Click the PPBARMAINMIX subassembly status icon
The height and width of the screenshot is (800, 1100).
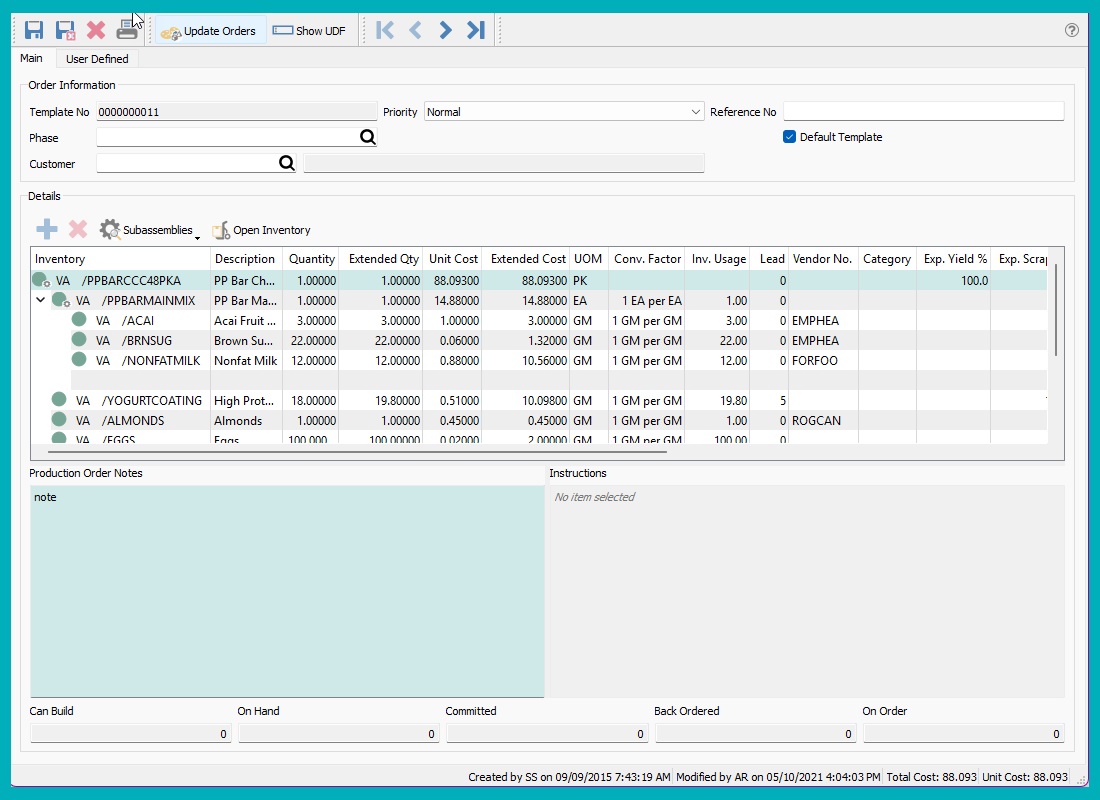(x=60, y=300)
